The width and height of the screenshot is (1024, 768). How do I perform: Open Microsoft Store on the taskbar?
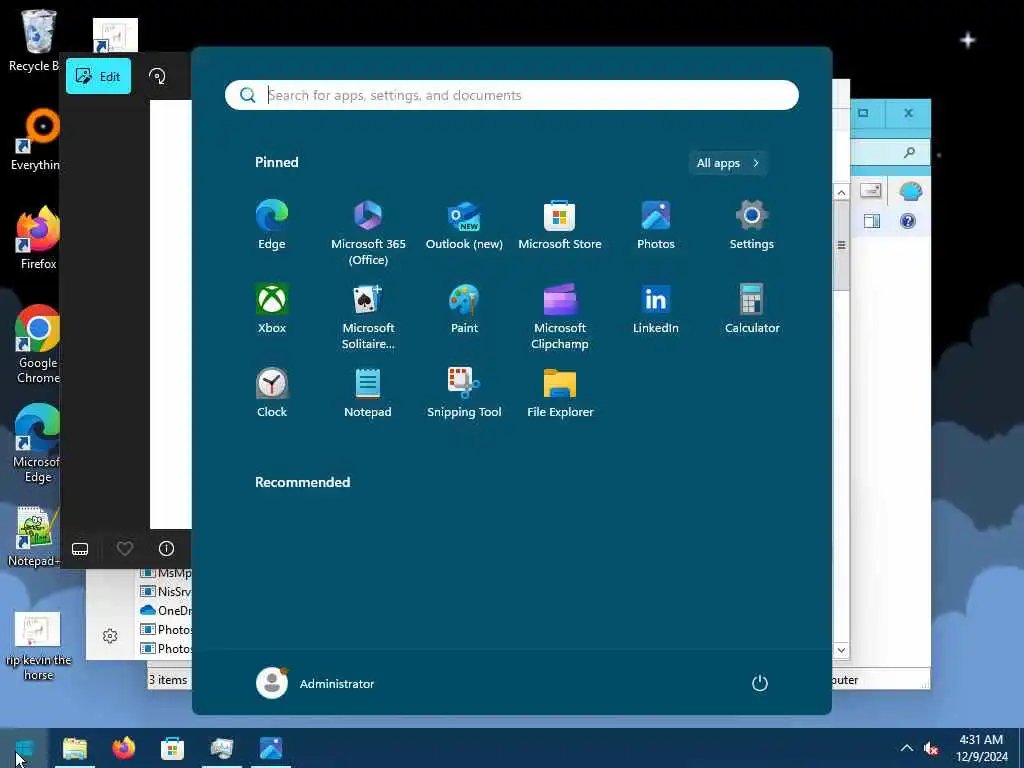[172, 748]
